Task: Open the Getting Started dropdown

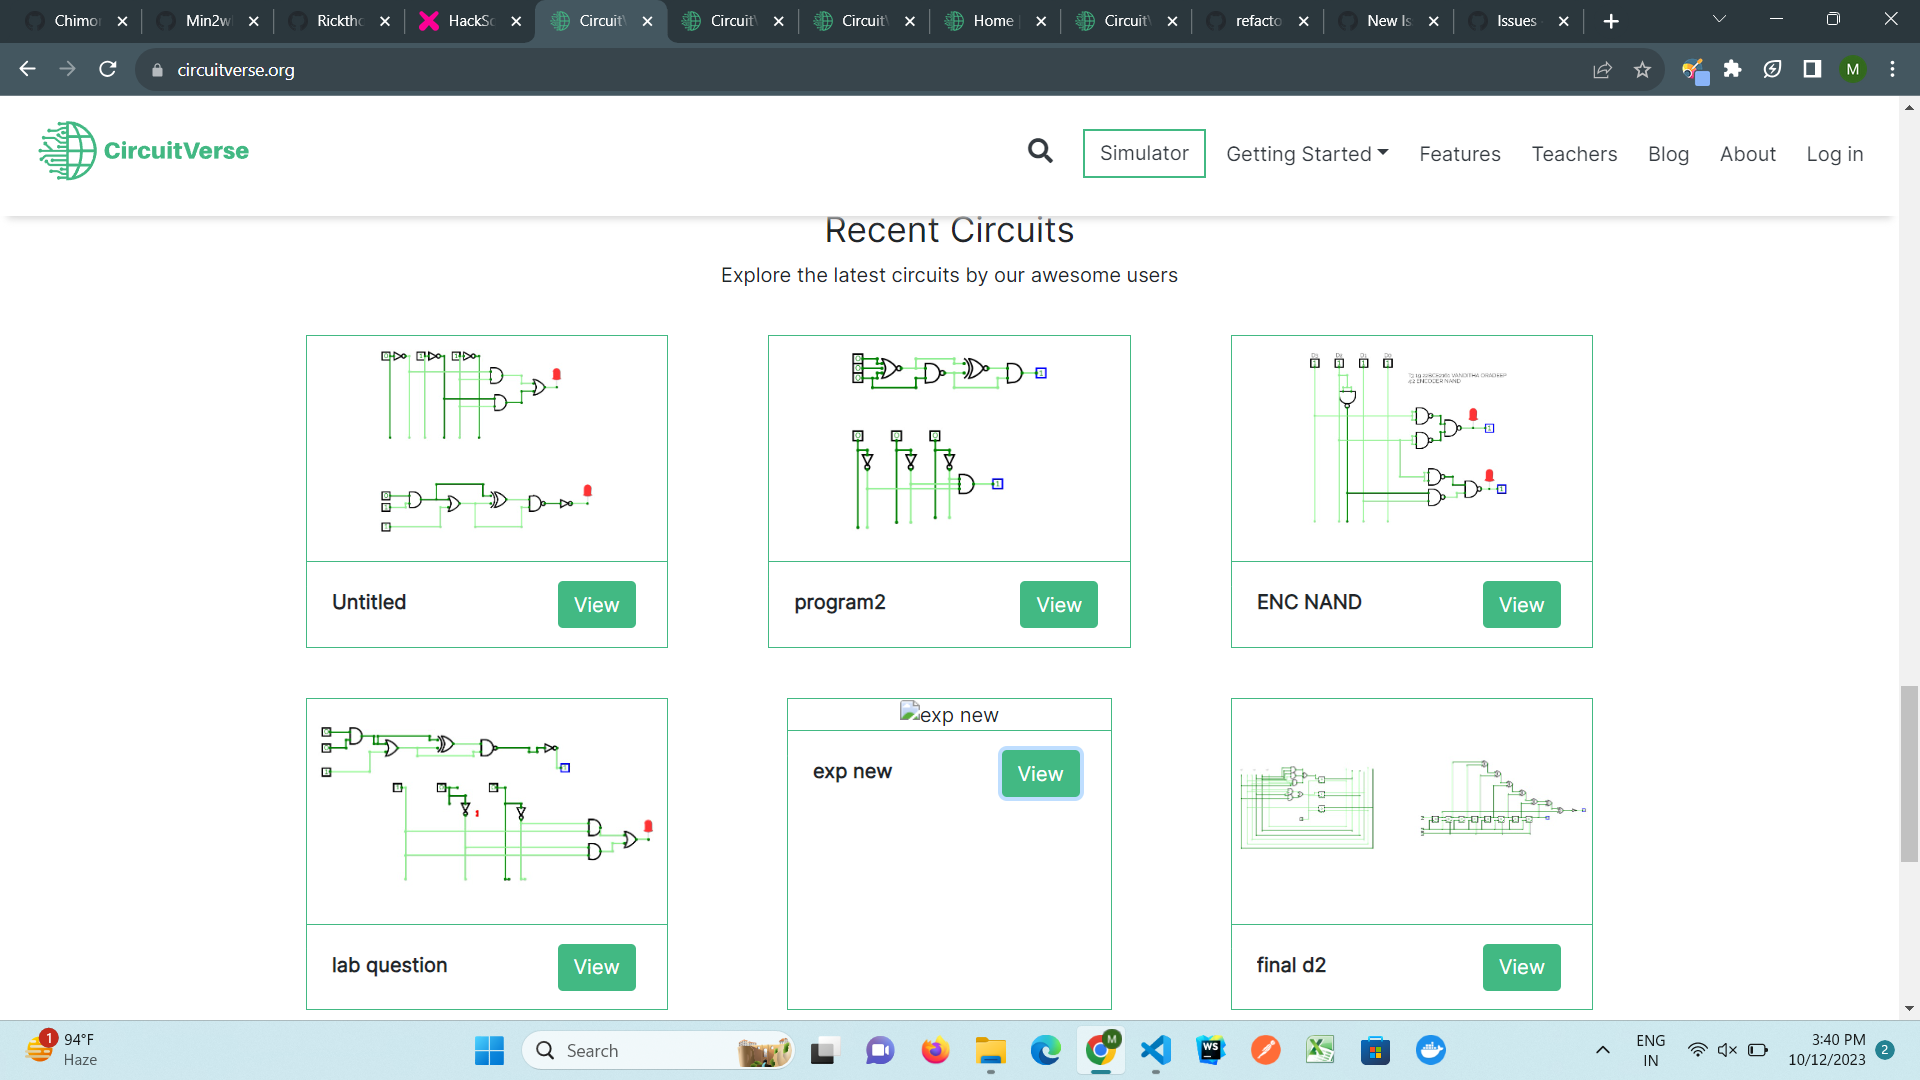Action: click(1307, 153)
